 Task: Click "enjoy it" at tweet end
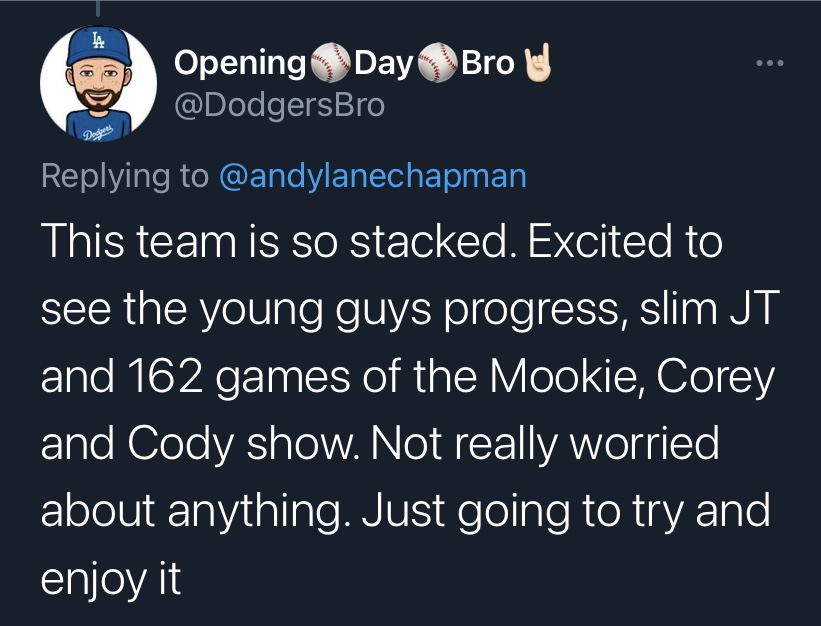(x=111, y=580)
